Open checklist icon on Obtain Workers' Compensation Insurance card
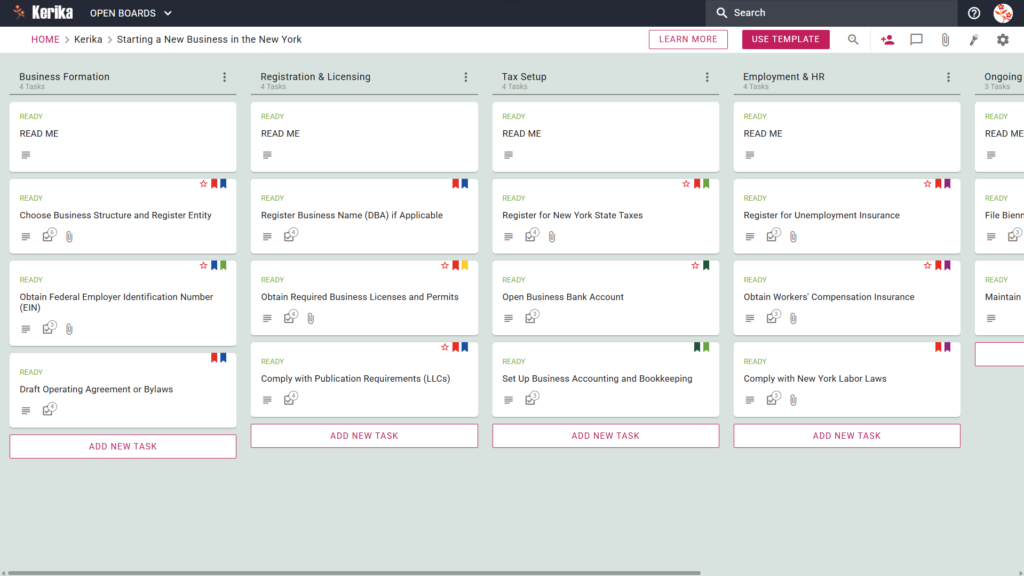The image size is (1024, 576). click(773, 317)
